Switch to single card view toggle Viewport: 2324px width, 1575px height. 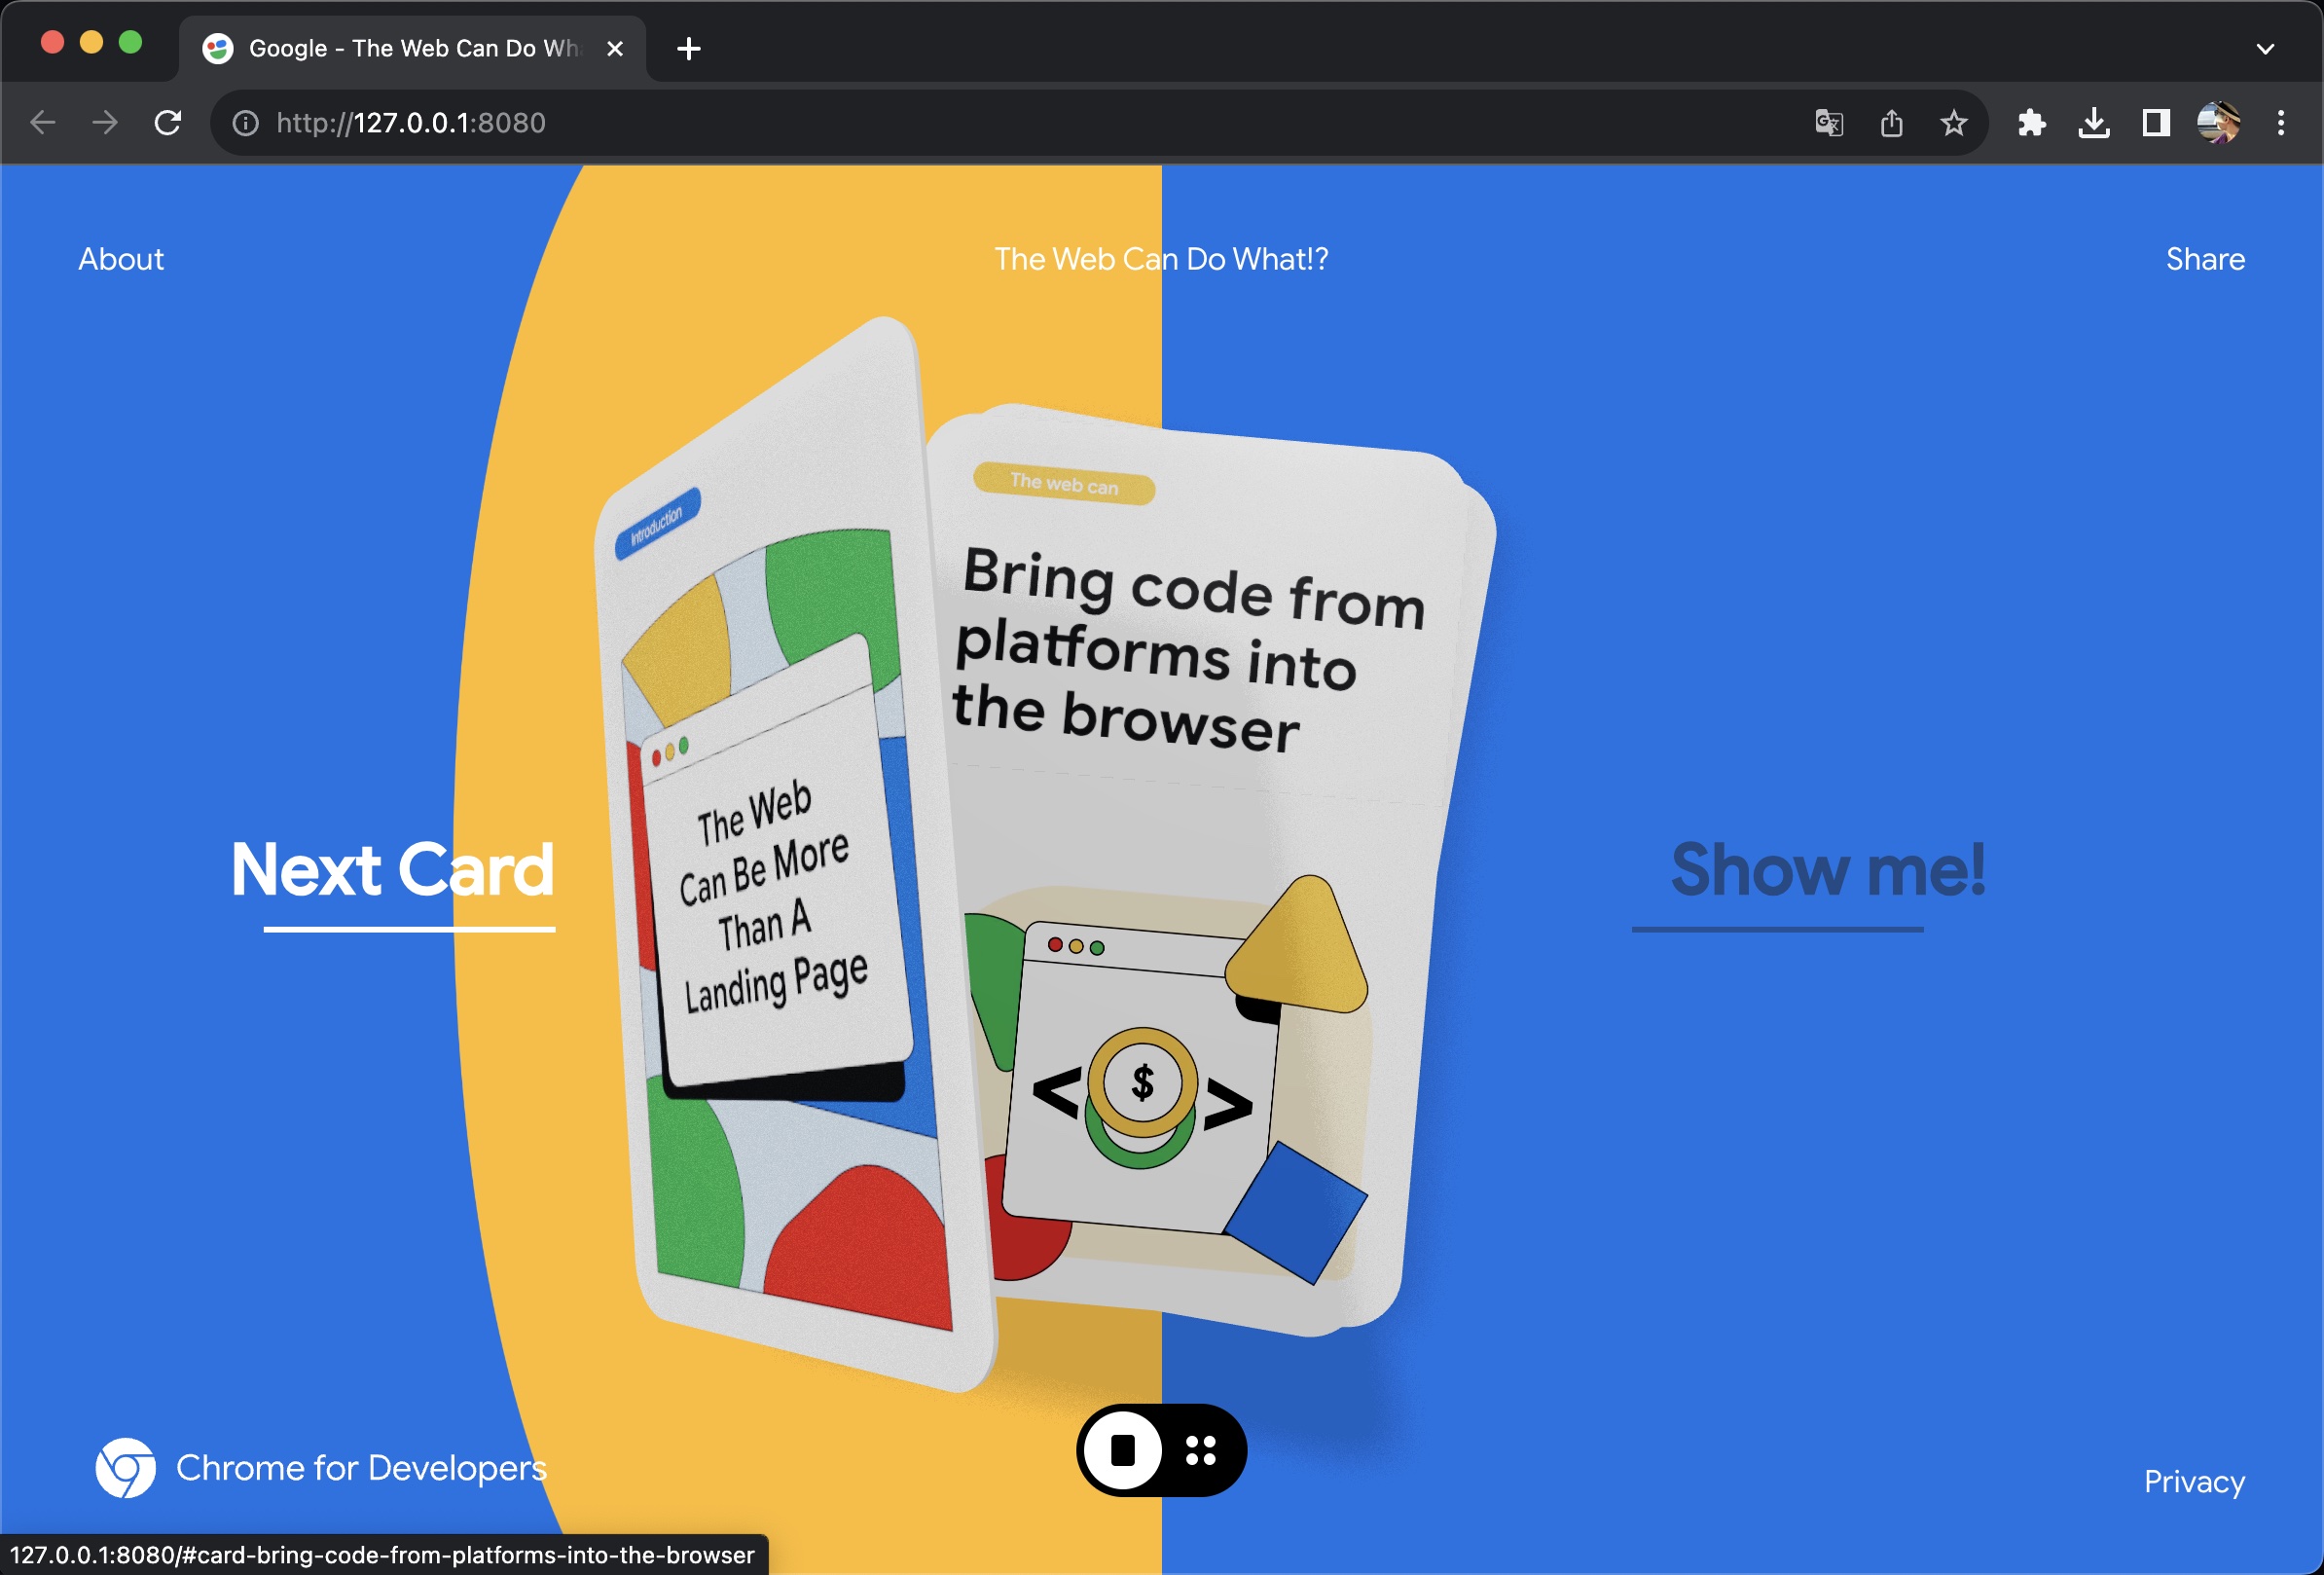point(1123,1450)
